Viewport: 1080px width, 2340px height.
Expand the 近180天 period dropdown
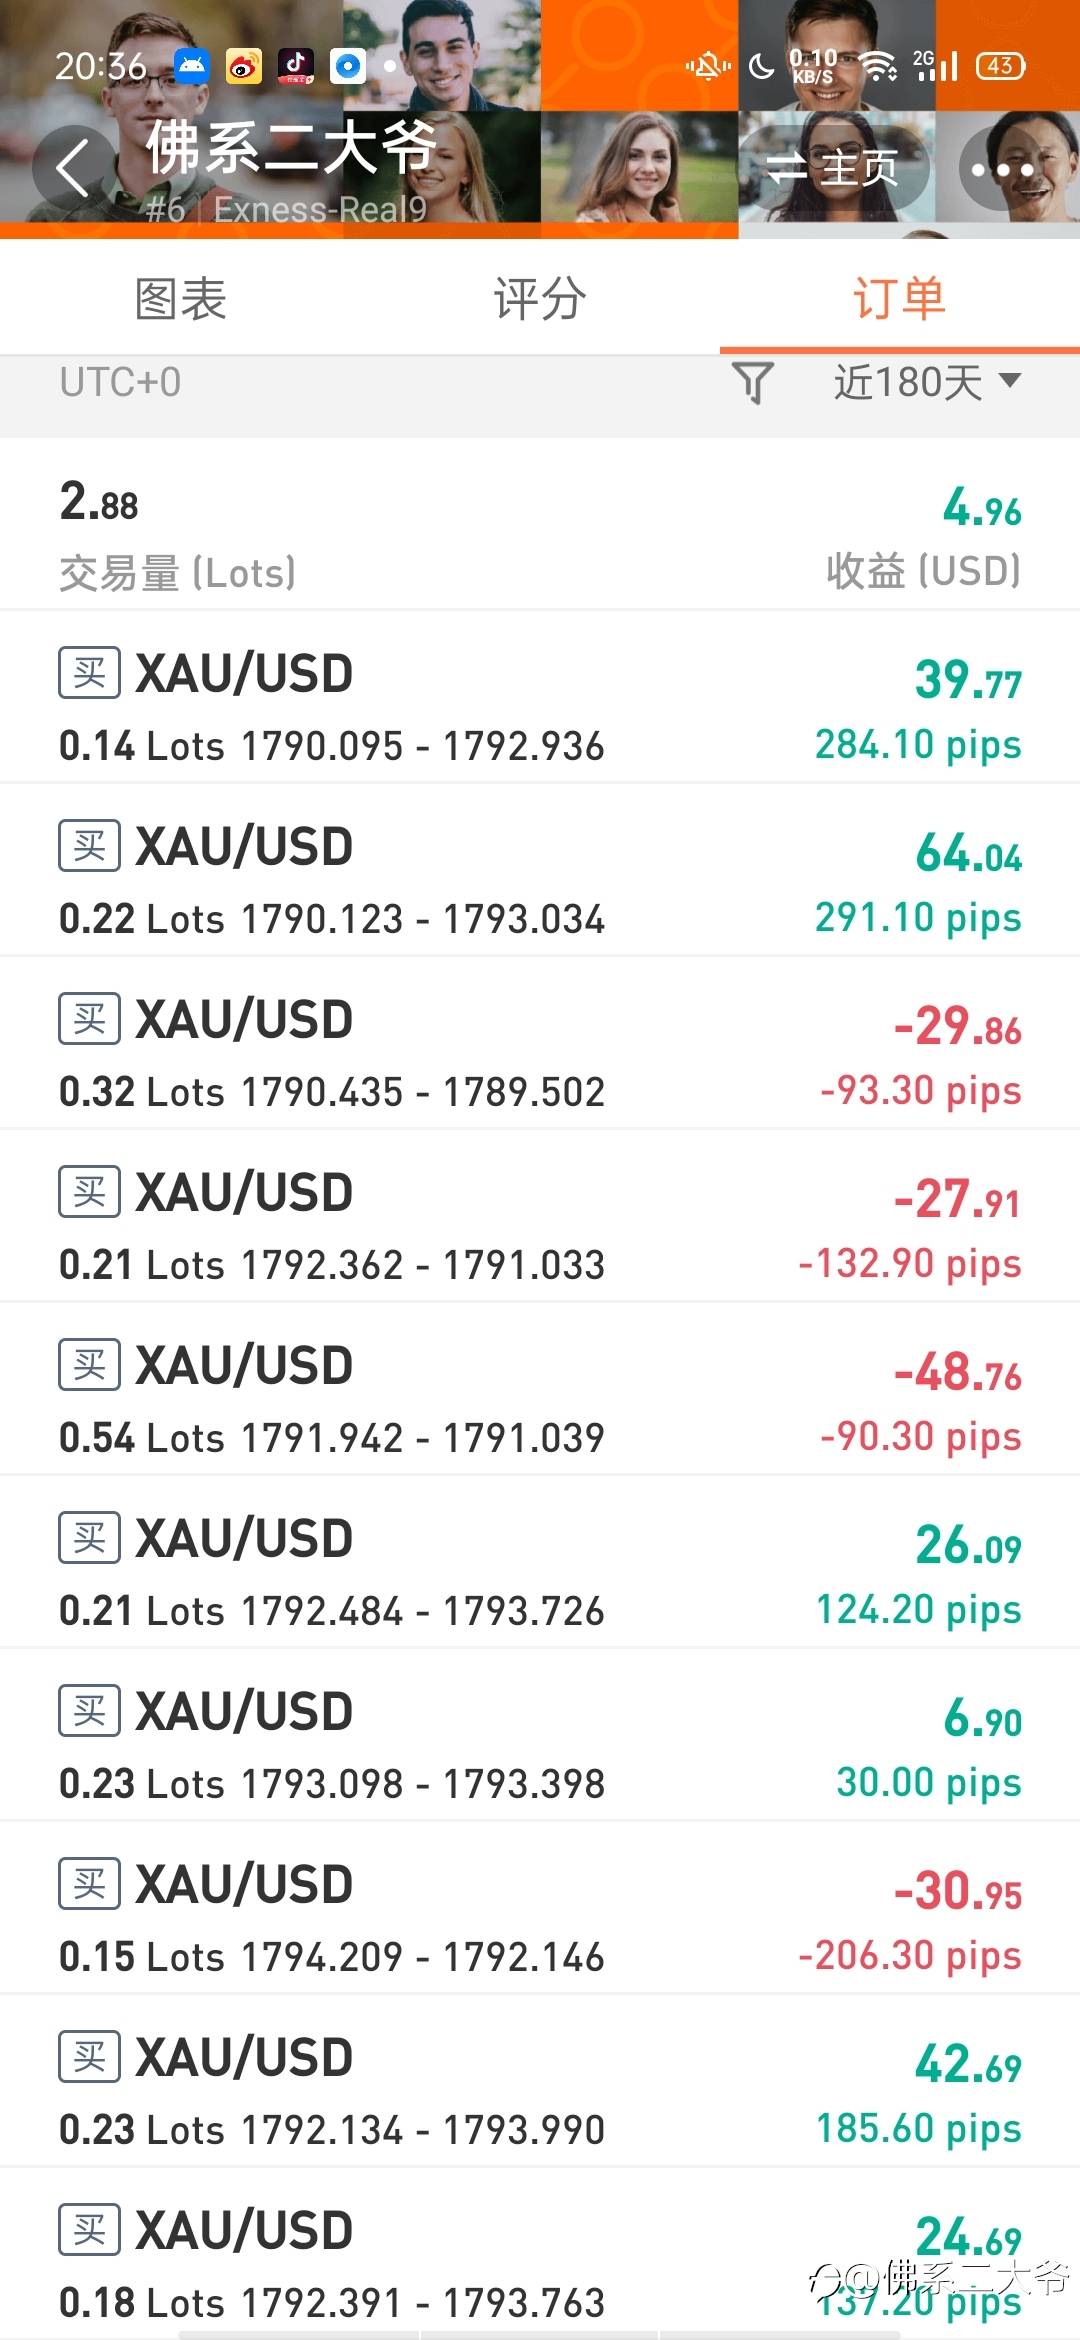pyautogui.click(x=927, y=382)
